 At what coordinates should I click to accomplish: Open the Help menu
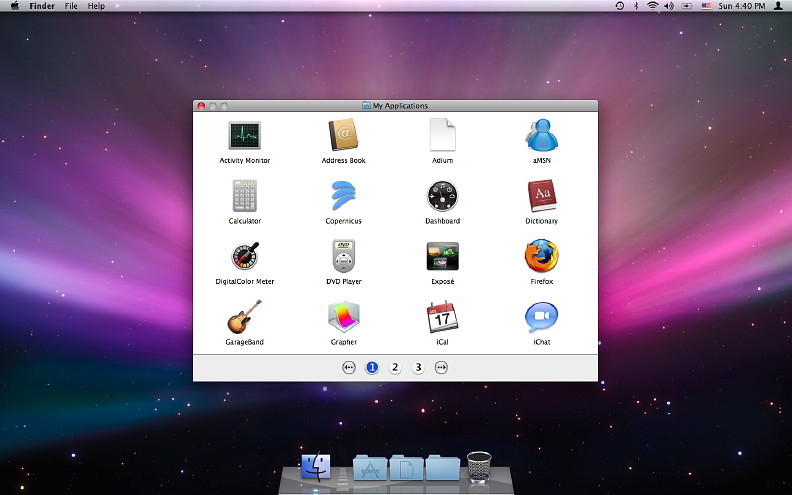pyautogui.click(x=96, y=6)
